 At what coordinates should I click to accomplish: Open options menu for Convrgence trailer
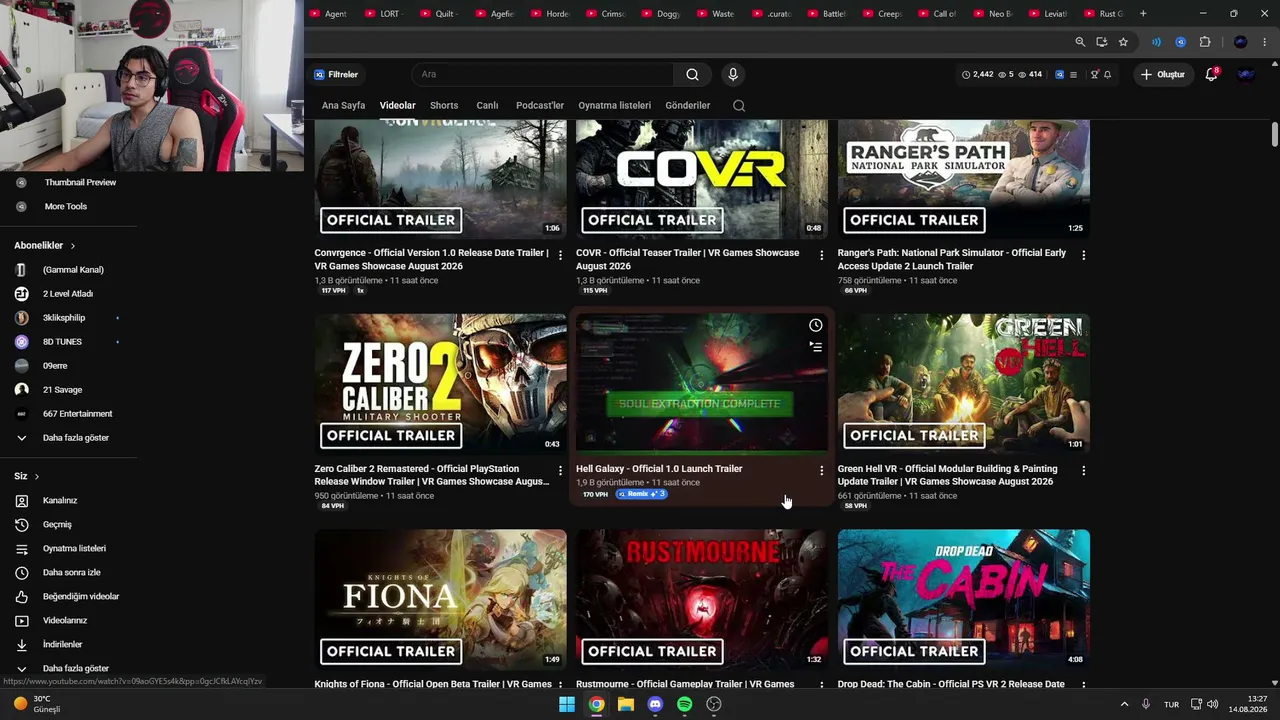[560, 255]
